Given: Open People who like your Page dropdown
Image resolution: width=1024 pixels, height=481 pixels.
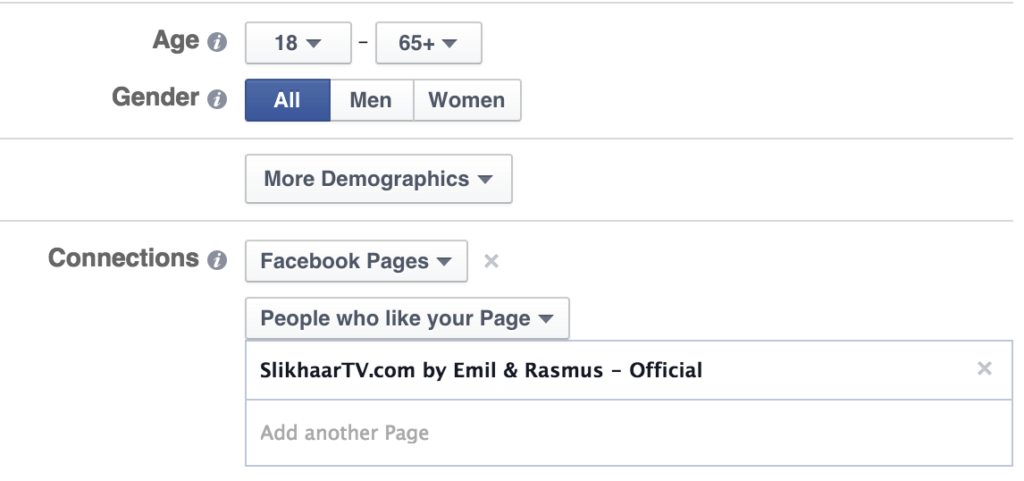Looking at the screenshot, I should pyautogui.click(x=408, y=318).
